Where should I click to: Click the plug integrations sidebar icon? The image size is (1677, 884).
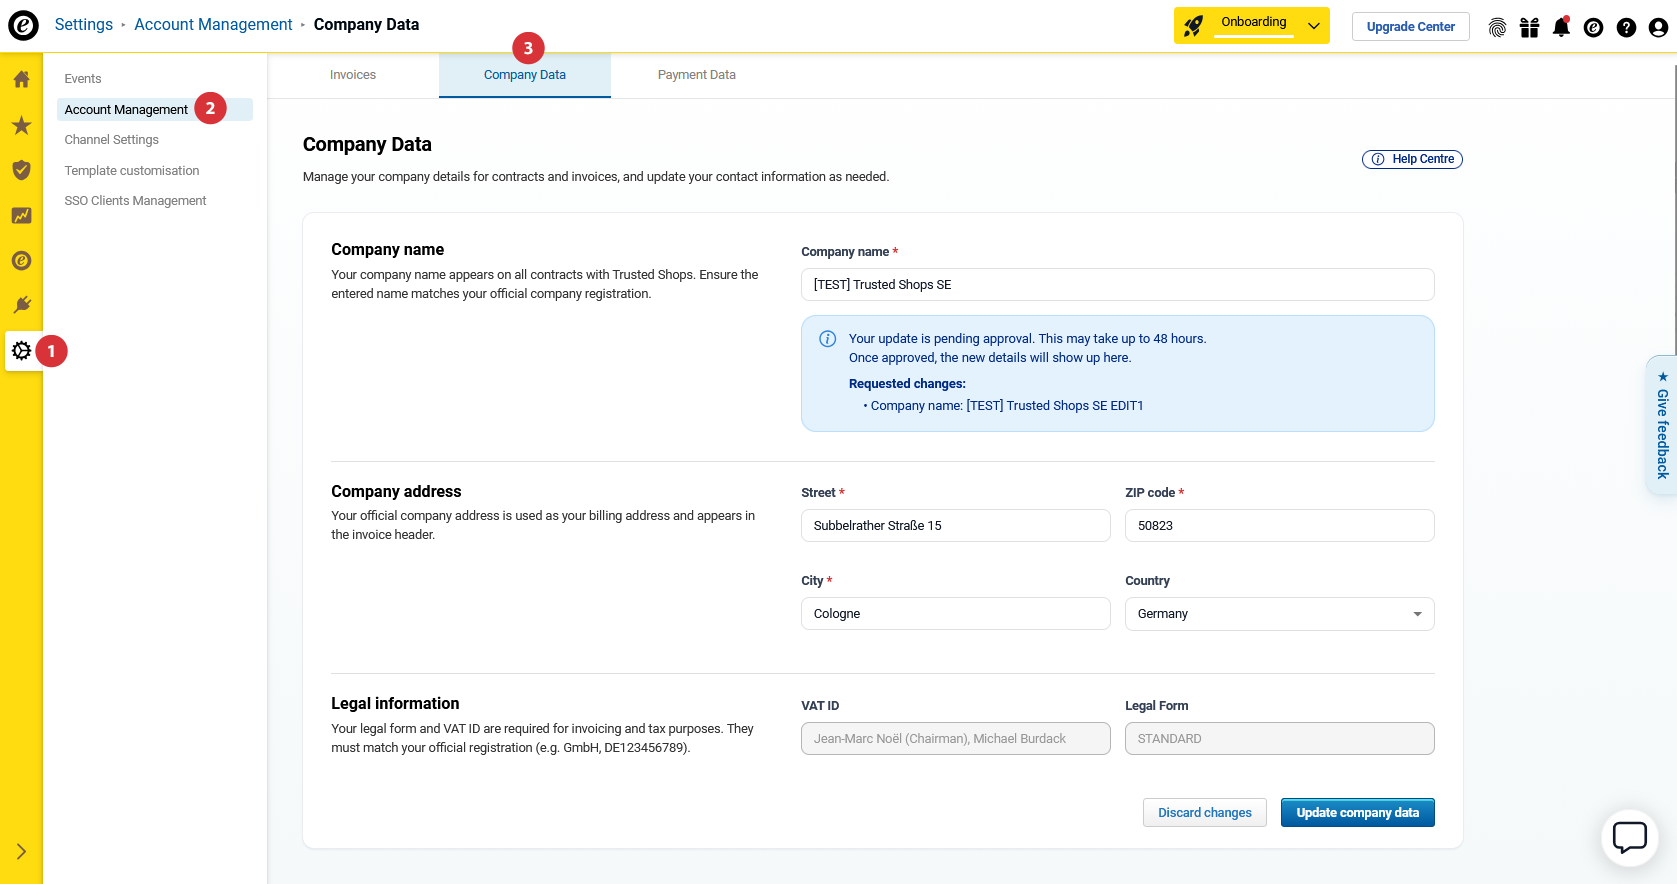coord(21,305)
